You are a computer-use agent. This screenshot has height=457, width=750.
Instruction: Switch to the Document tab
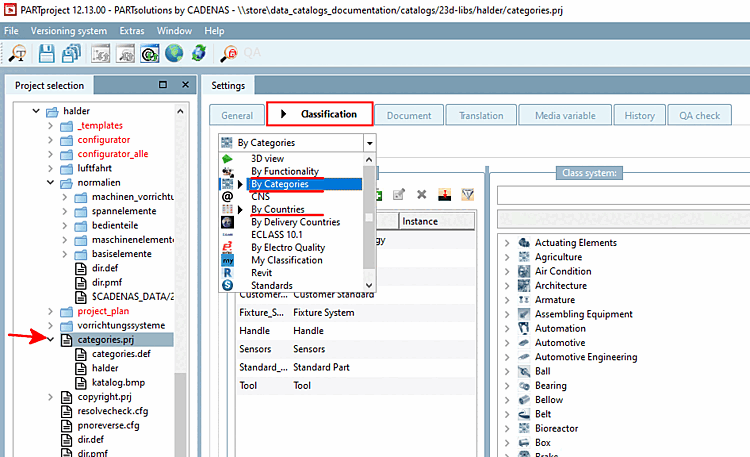pyautogui.click(x=409, y=115)
